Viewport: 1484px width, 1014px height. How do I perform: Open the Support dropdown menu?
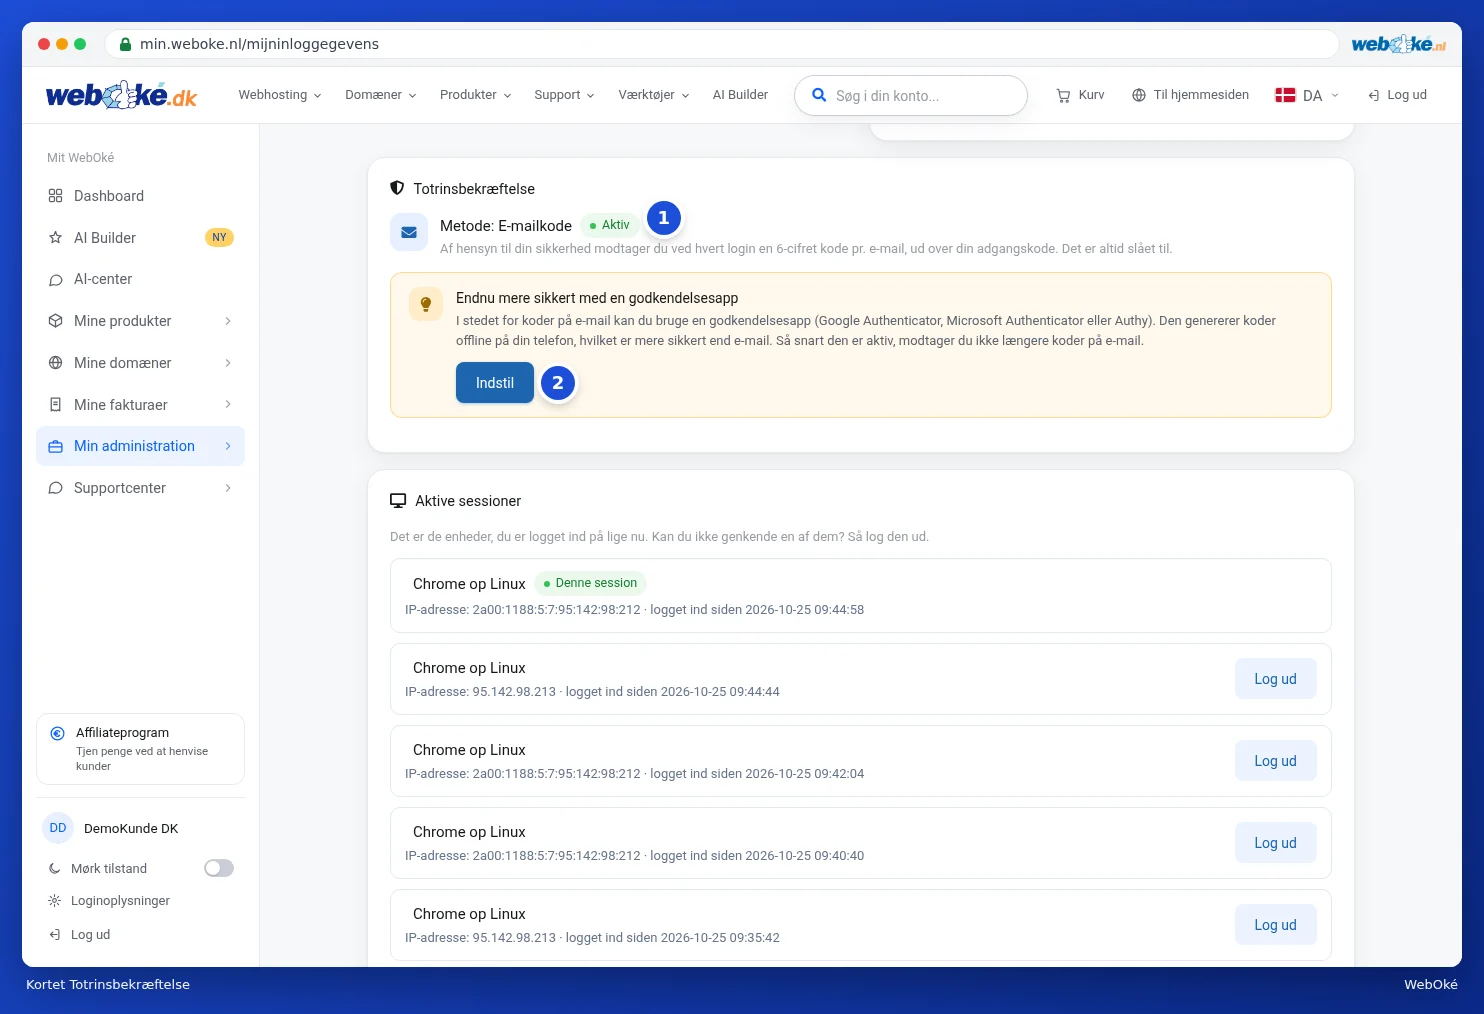564,95
